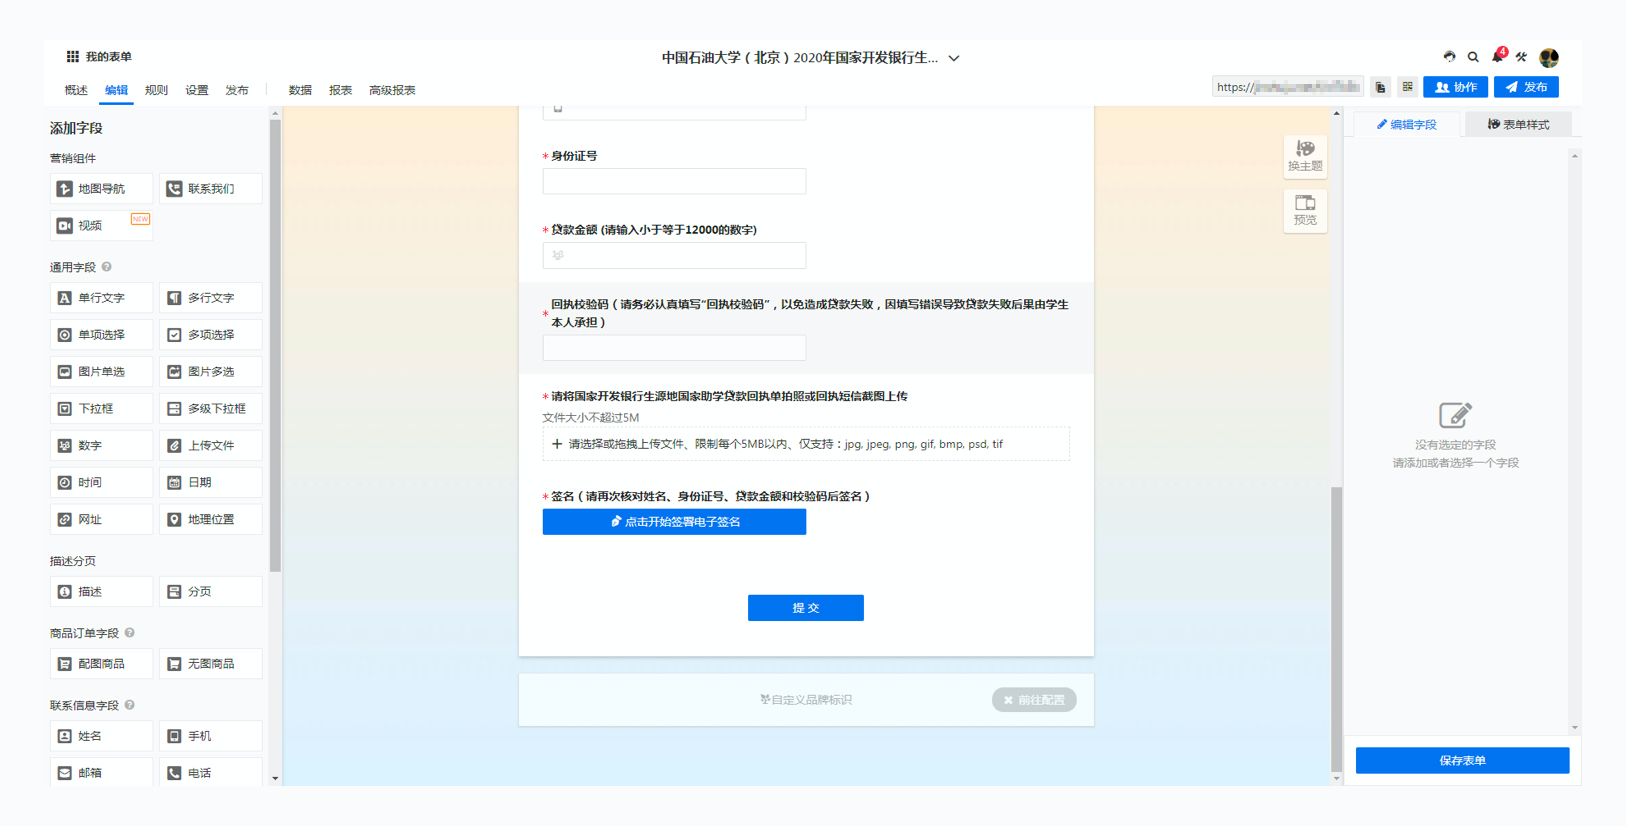The width and height of the screenshot is (1626, 826).
Task: Open the 数据 tab
Action: click(x=300, y=90)
